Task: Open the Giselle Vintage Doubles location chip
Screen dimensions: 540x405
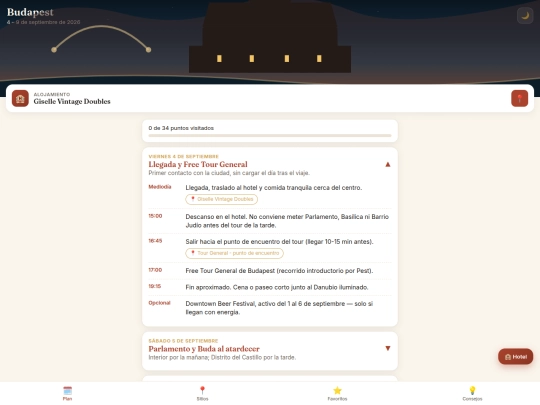Action: point(221,199)
